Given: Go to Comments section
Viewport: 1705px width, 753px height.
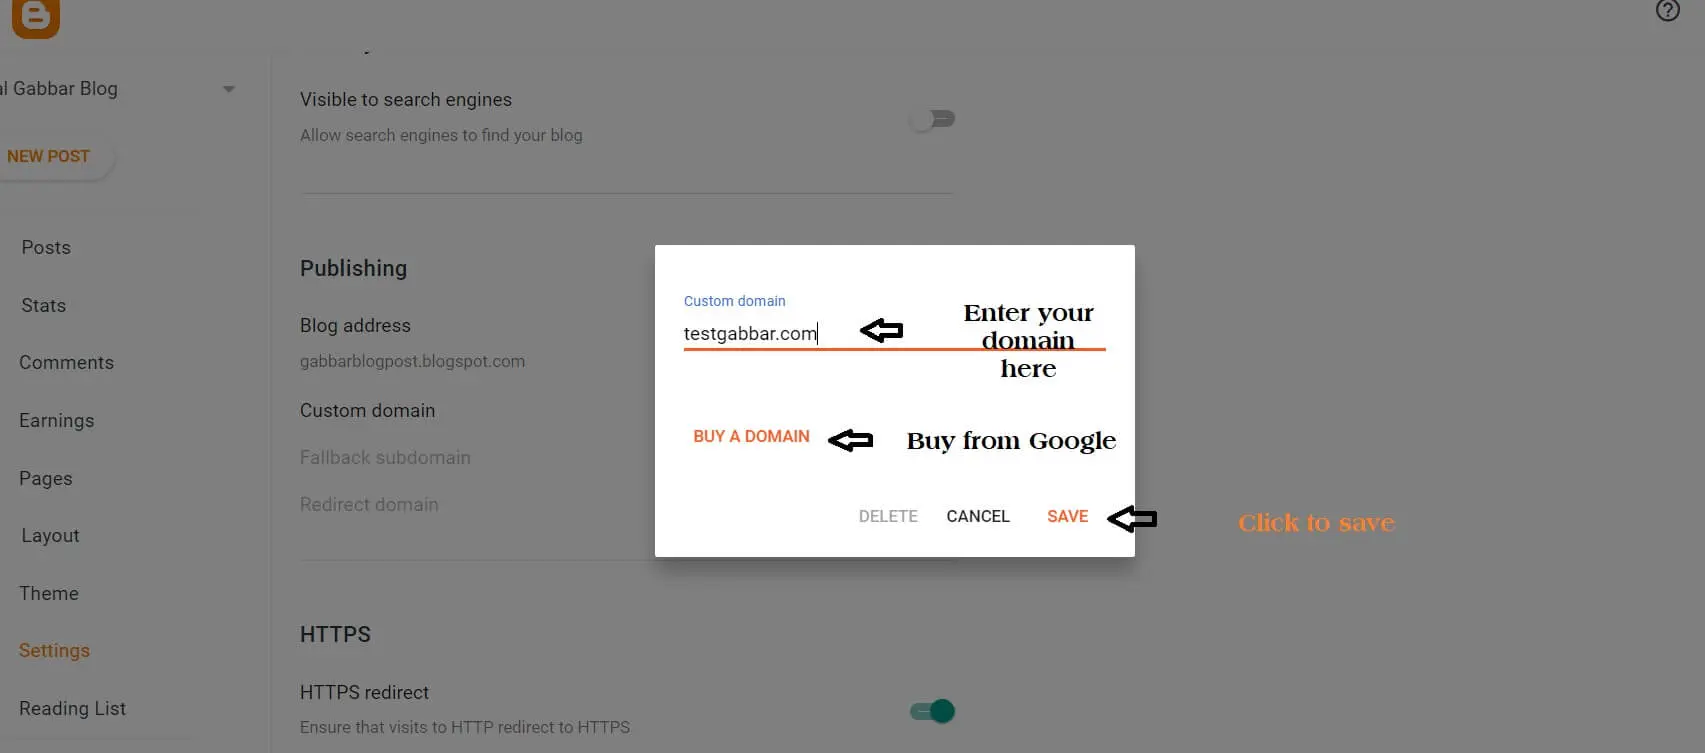Looking at the screenshot, I should (x=66, y=362).
